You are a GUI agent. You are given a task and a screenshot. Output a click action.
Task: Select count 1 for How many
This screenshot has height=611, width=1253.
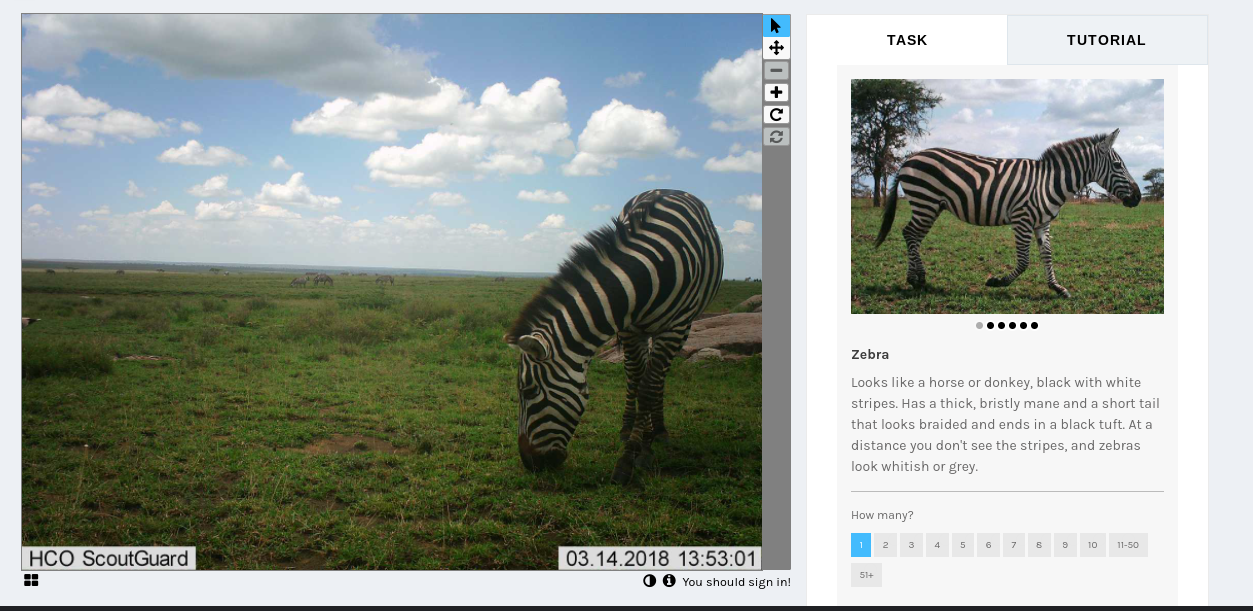click(x=861, y=545)
